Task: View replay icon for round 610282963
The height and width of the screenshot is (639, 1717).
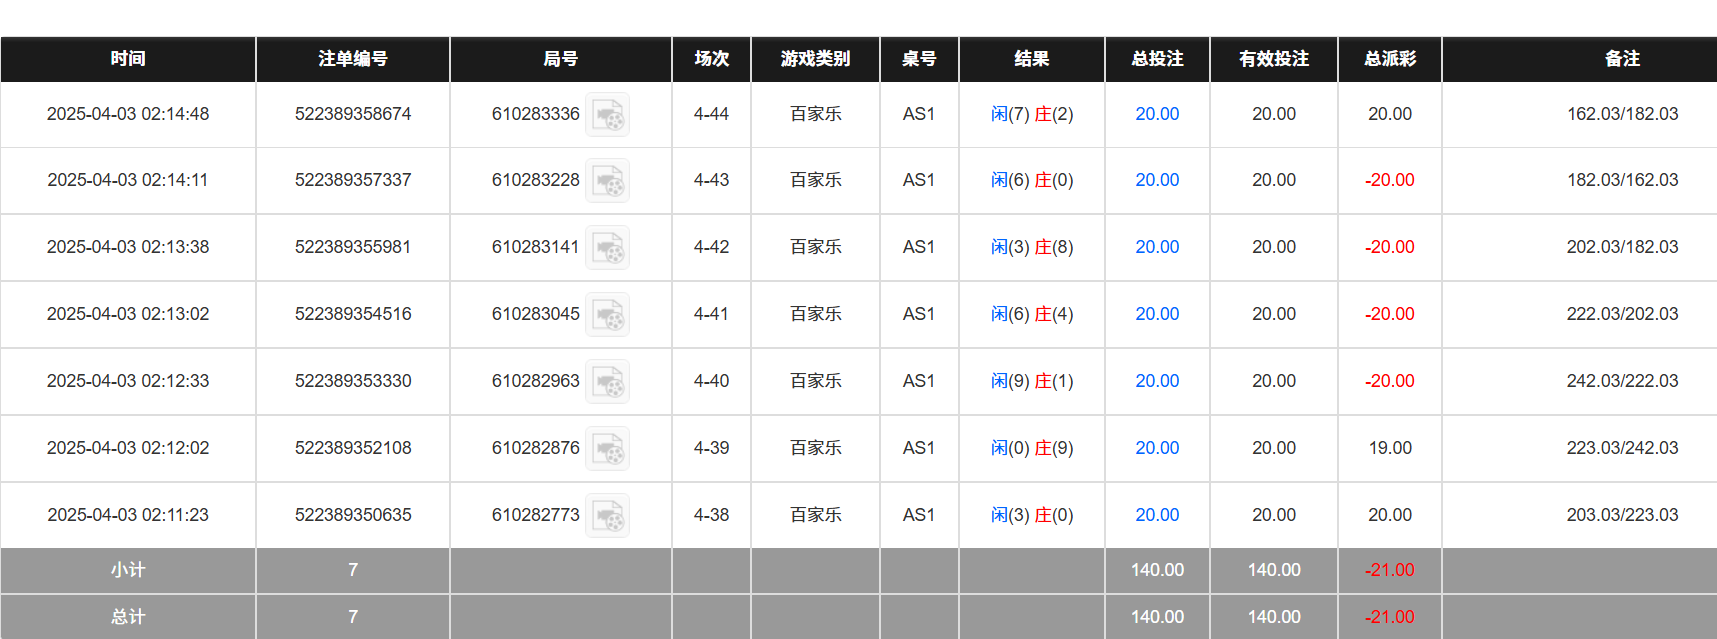Action: click(607, 382)
